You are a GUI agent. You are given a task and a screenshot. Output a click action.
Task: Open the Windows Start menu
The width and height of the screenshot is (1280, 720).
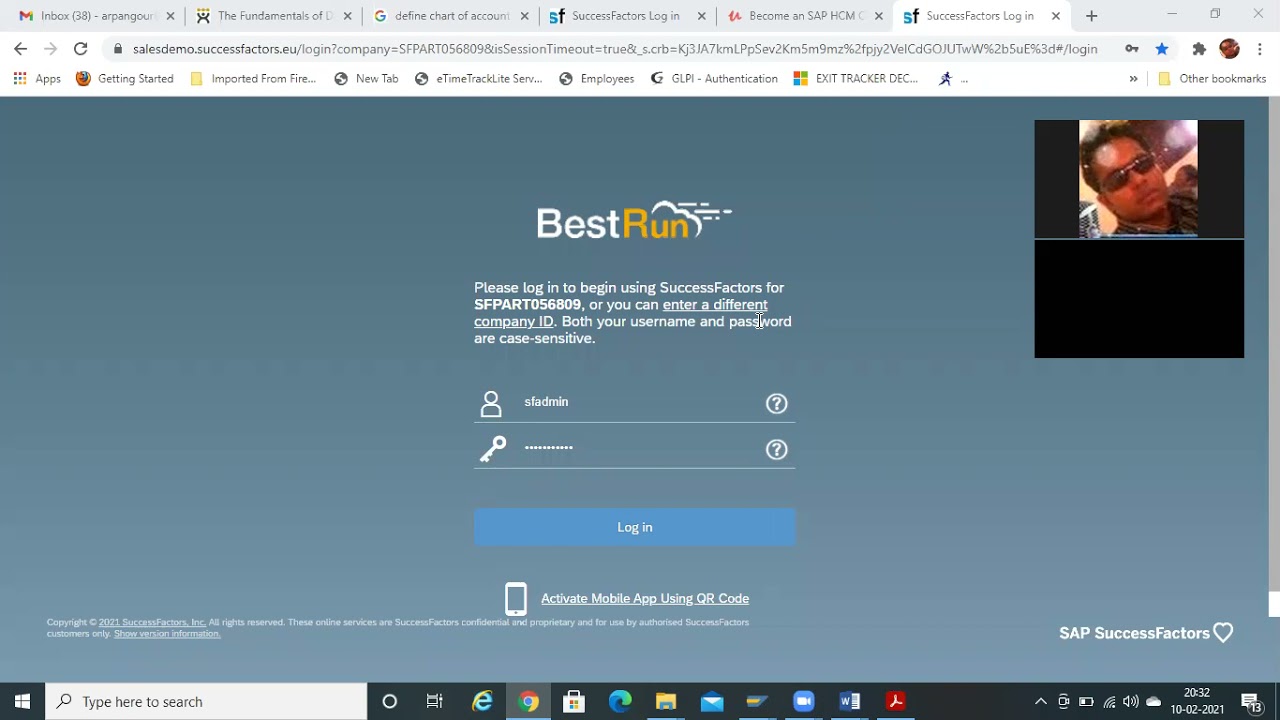pyautogui.click(x=22, y=701)
